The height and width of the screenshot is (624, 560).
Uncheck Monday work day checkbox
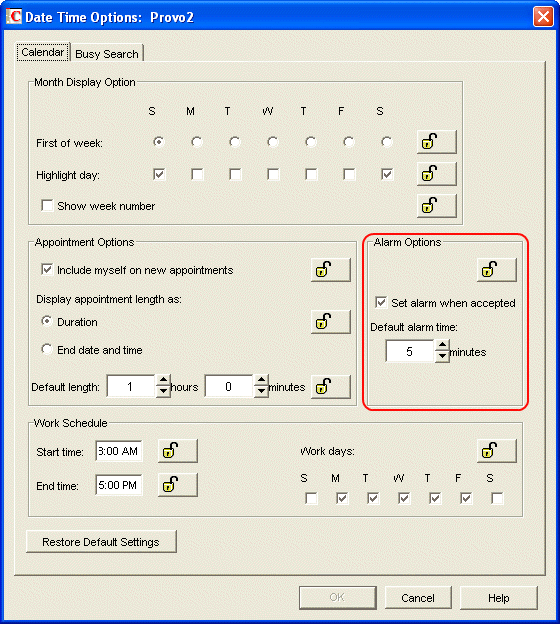342,498
